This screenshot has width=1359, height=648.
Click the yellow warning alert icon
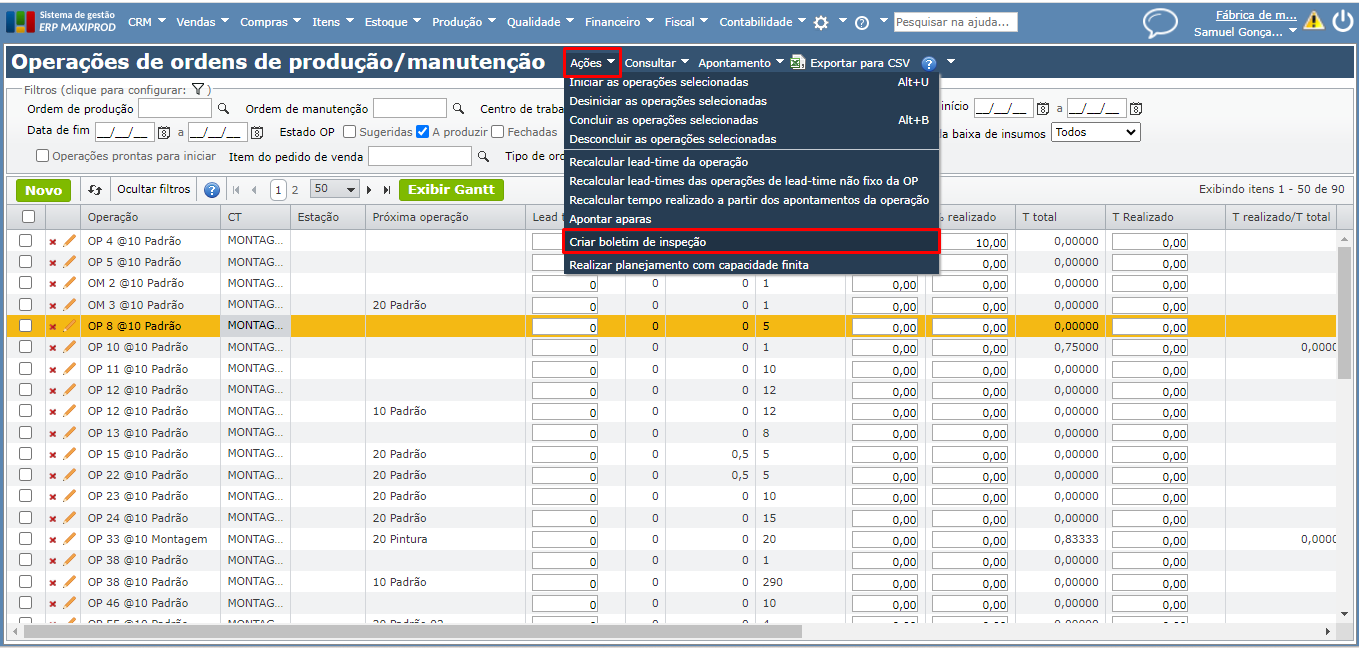pyautogui.click(x=1314, y=21)
